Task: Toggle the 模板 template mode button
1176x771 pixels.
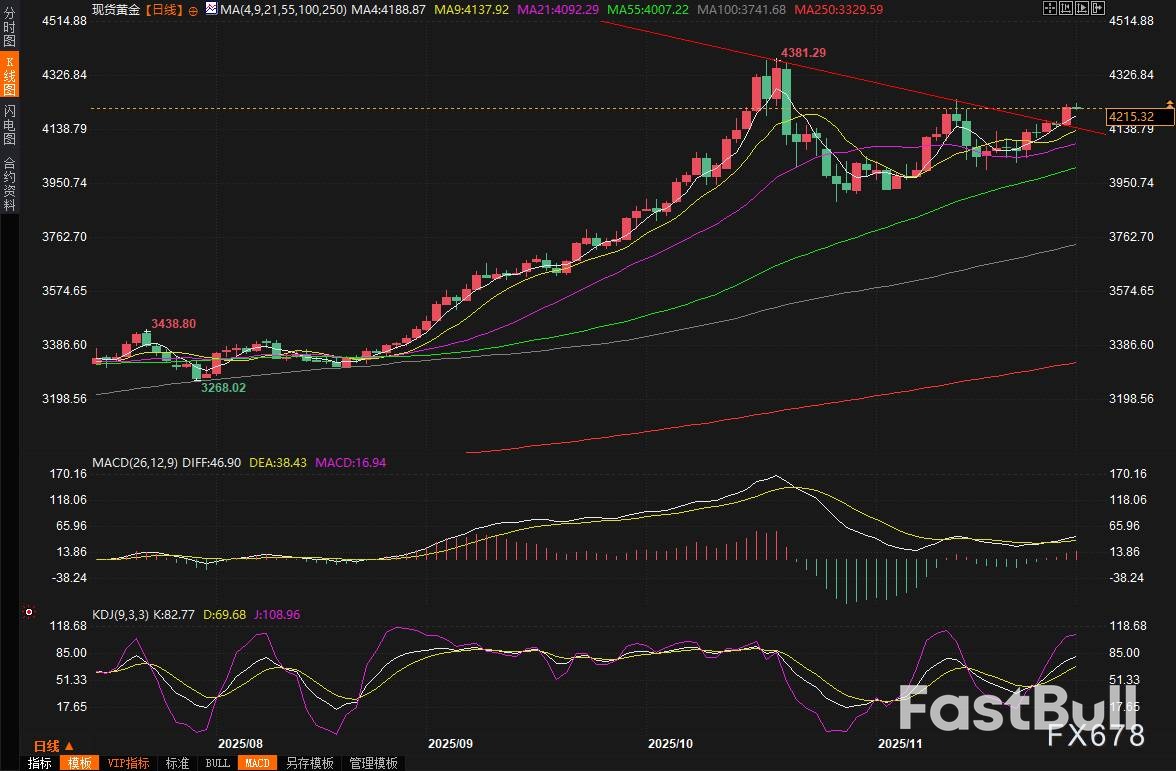Action: [x=77, y=763]
